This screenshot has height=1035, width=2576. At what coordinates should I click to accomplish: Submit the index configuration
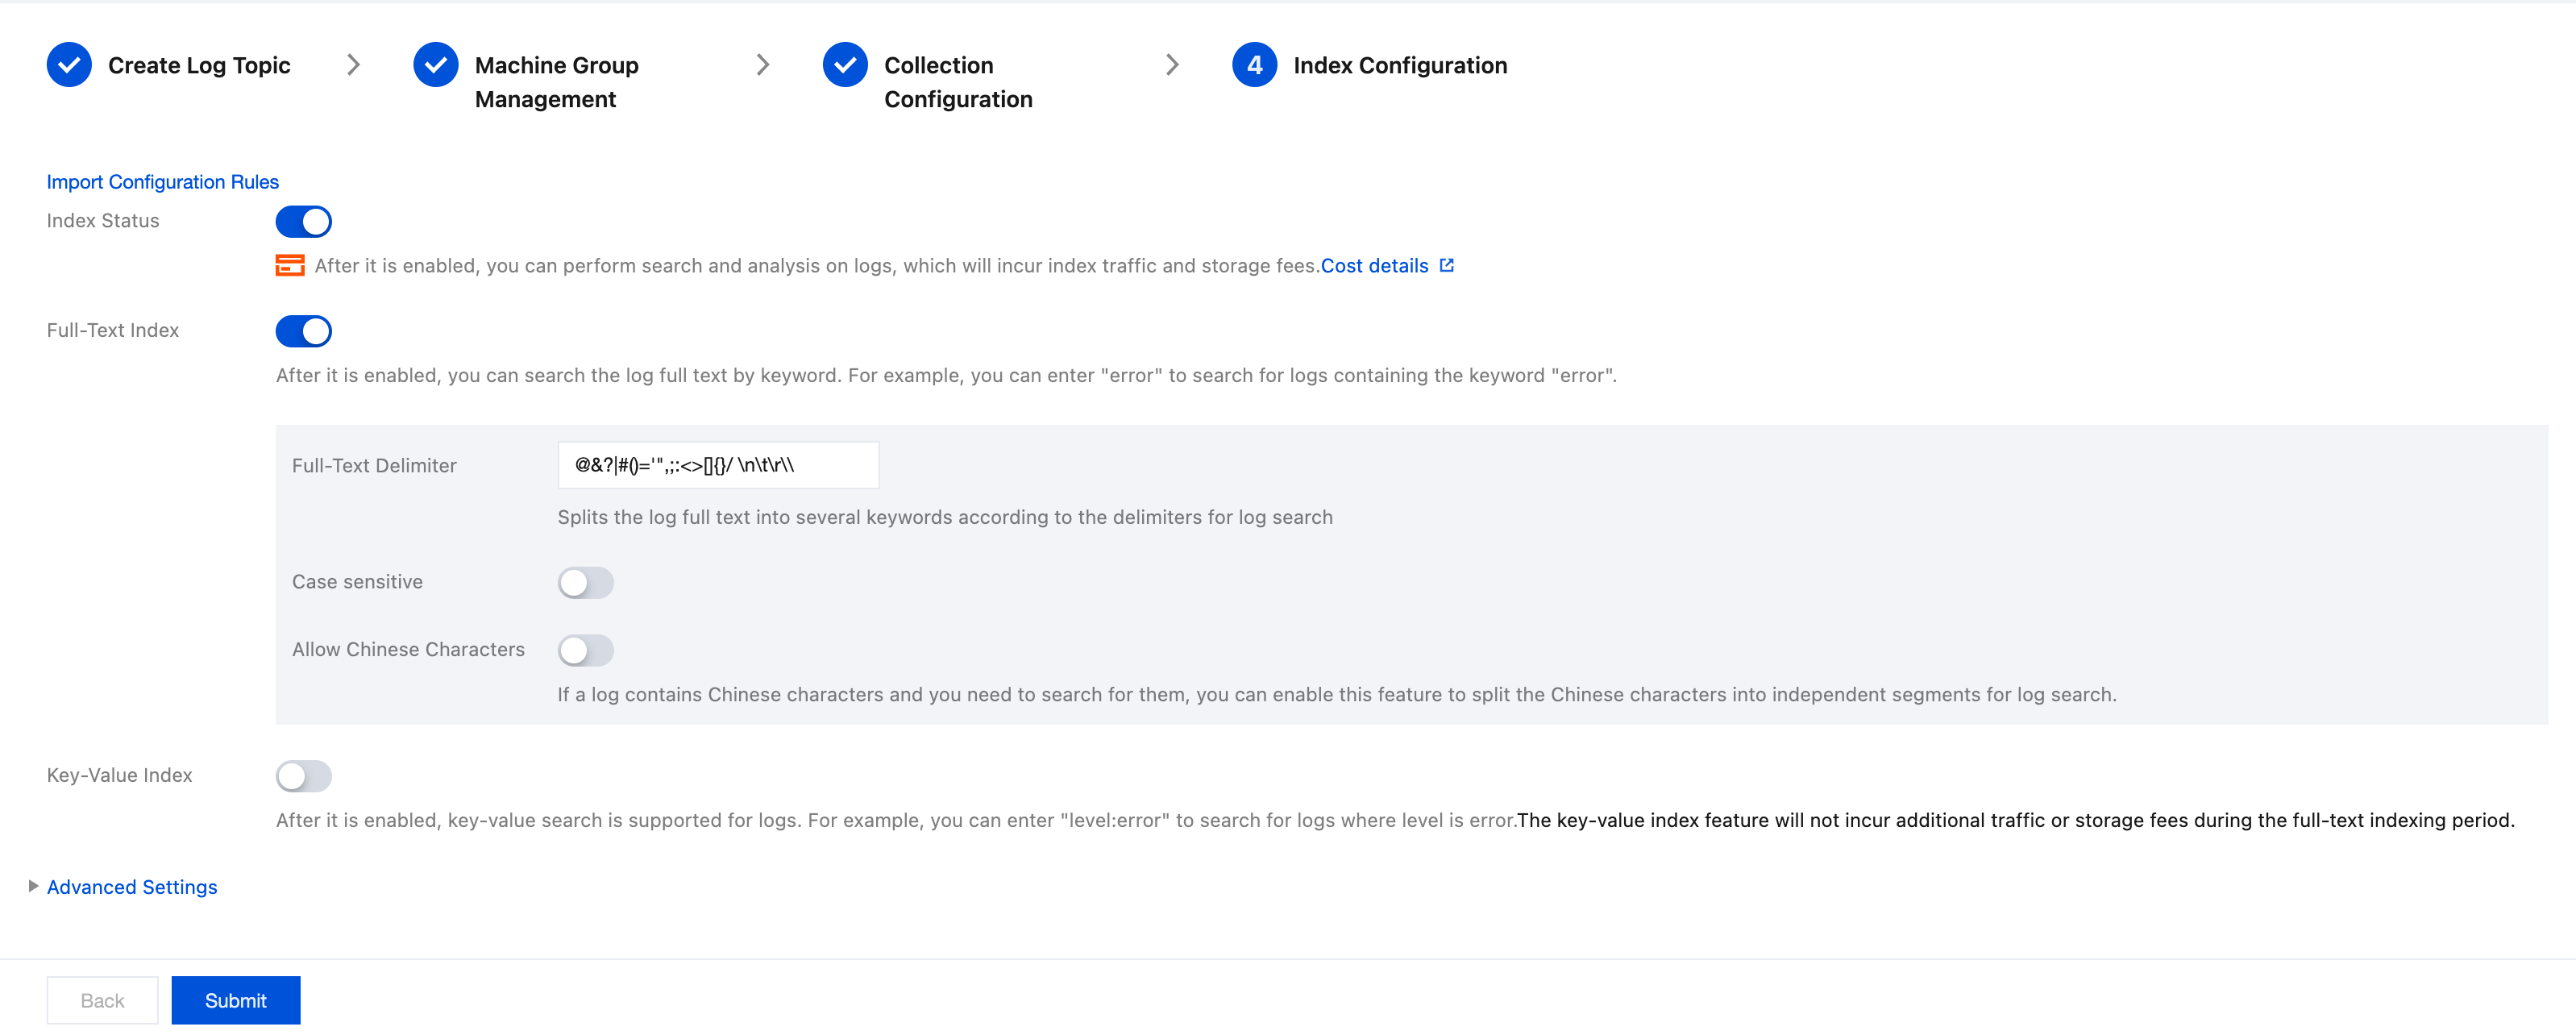236,1000
